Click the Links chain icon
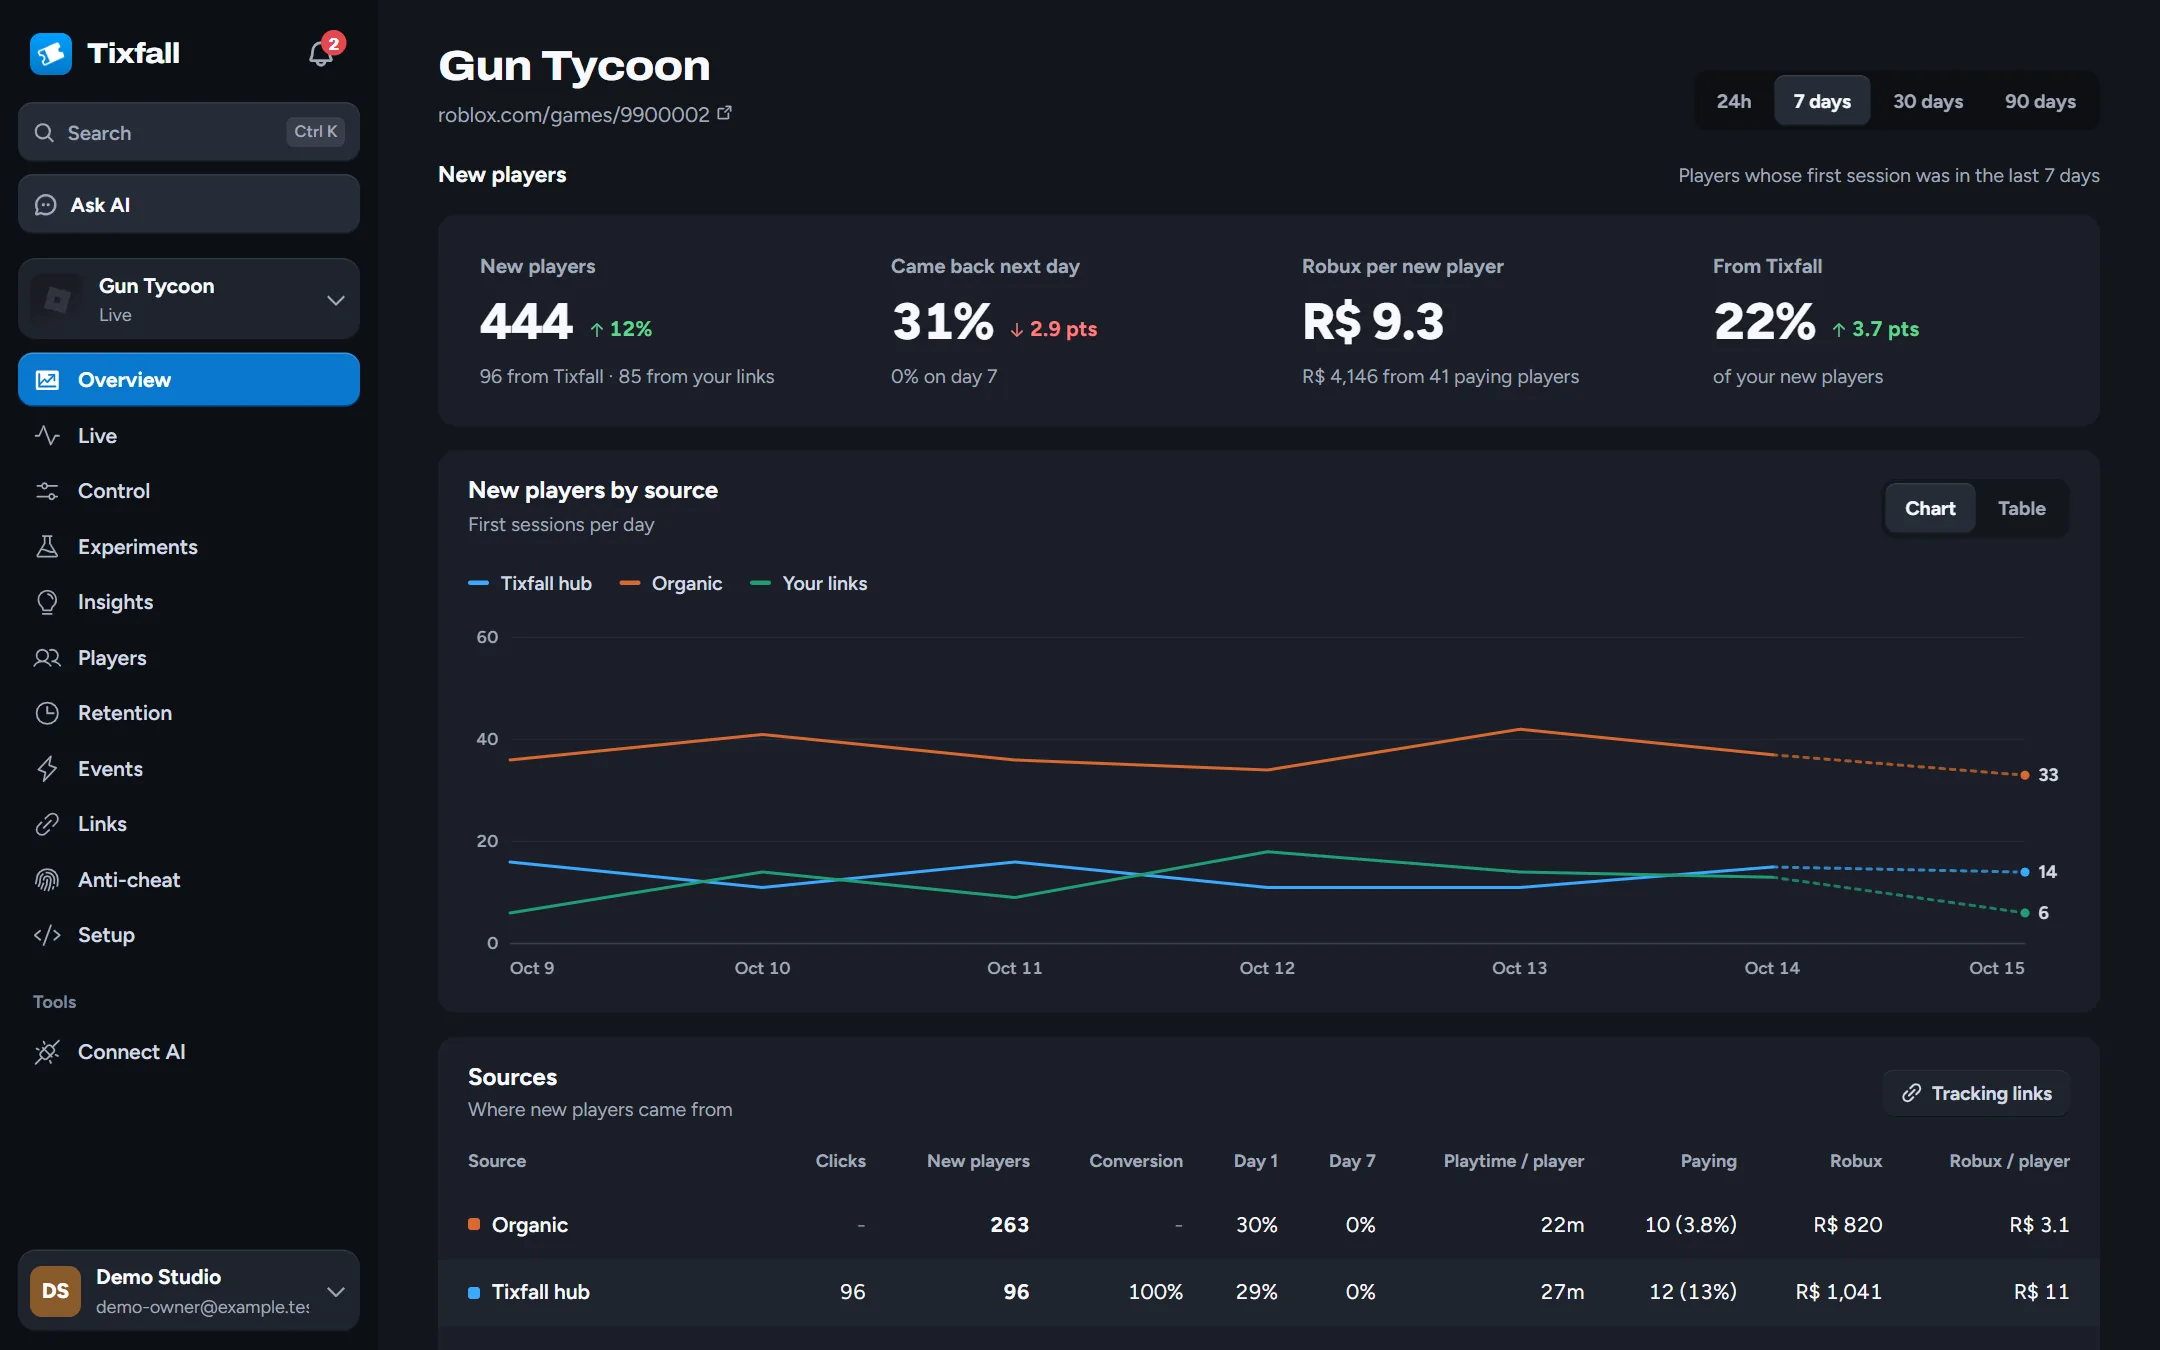Viewport: 2160px width, 1350px height. [47, 824]
